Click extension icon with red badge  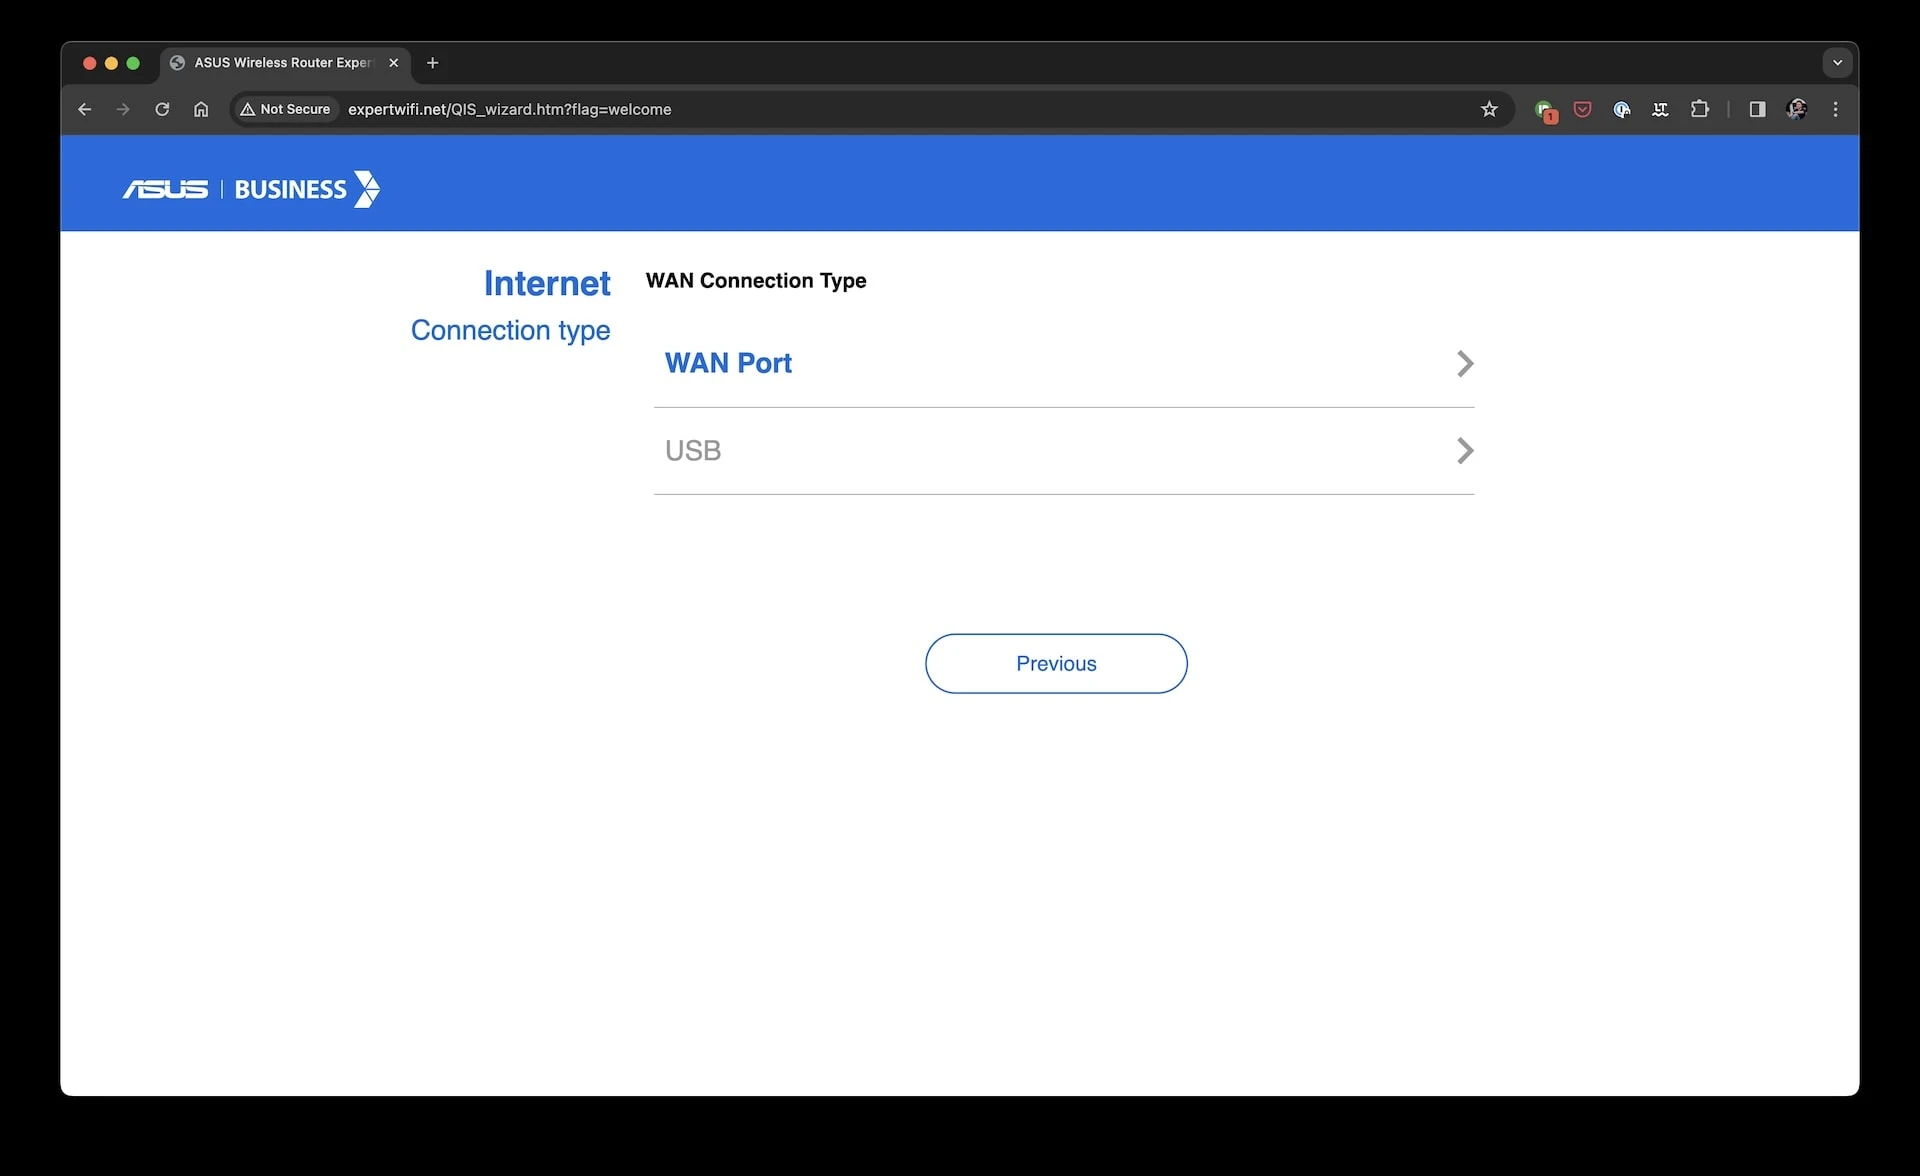pyautogui.click(x=1545, y=111)
